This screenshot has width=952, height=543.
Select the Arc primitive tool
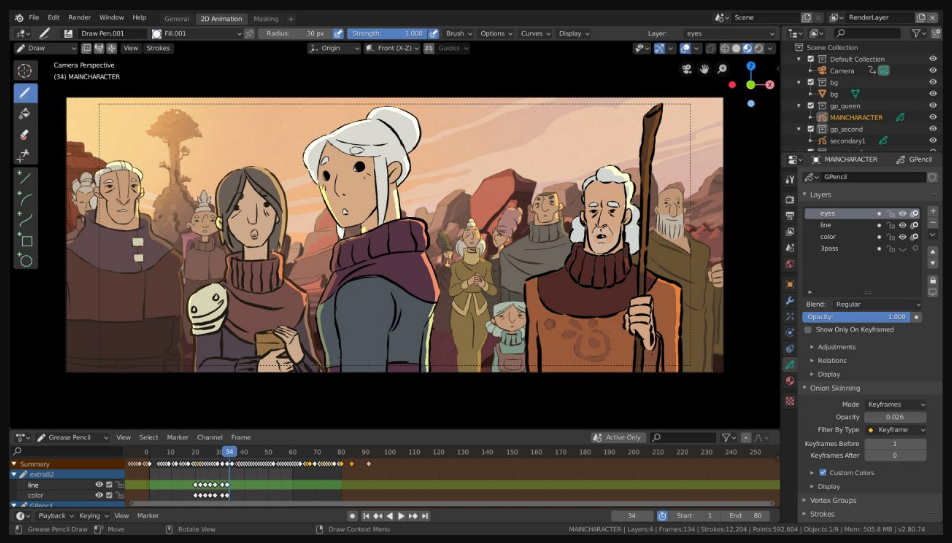tap(25, 198)
